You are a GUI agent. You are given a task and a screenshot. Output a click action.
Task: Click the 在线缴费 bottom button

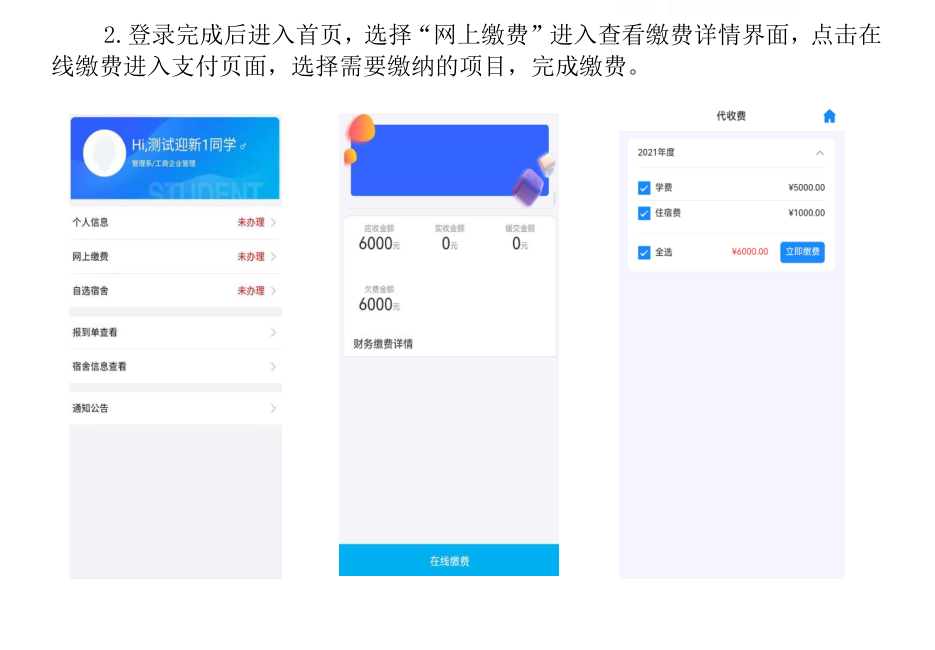pos(448,560)
